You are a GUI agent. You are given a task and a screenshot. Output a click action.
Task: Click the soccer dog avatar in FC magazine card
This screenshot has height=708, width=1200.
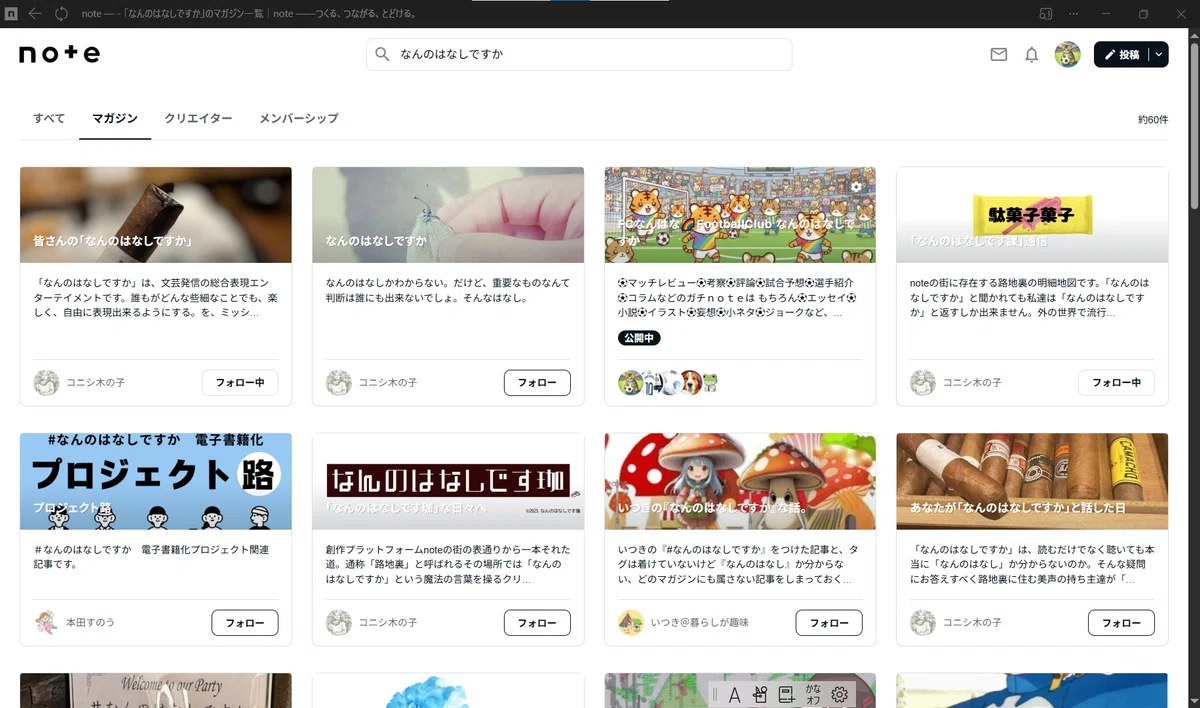[630, 383]
